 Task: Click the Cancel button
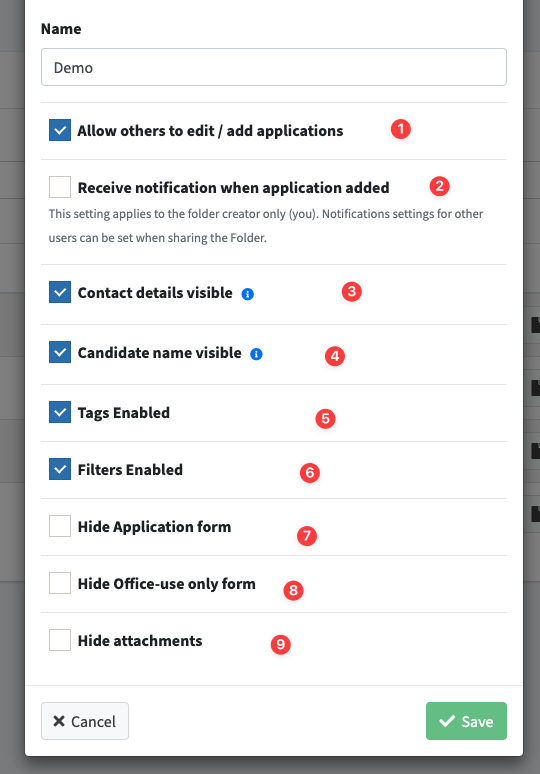85,721
